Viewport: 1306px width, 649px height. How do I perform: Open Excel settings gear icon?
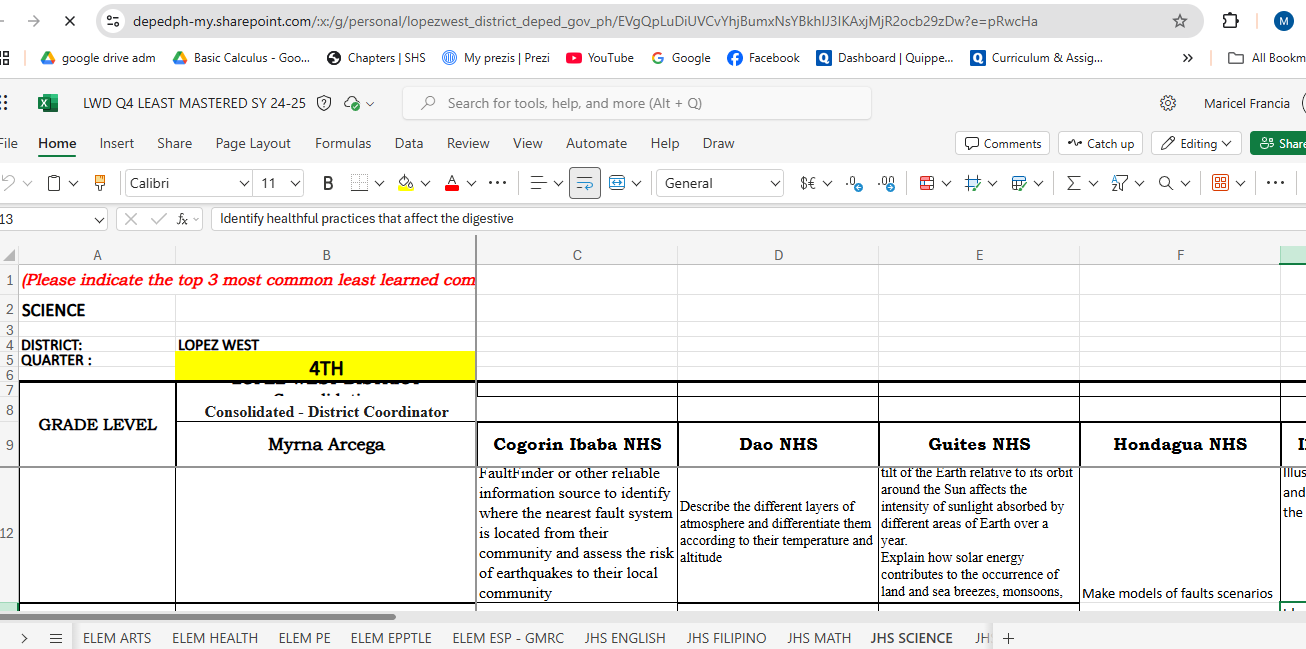(x=1167, y=103)
